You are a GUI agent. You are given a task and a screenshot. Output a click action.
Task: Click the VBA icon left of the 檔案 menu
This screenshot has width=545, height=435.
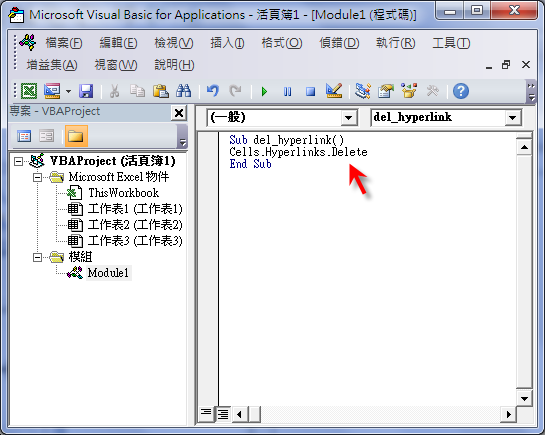click(27, 42)
